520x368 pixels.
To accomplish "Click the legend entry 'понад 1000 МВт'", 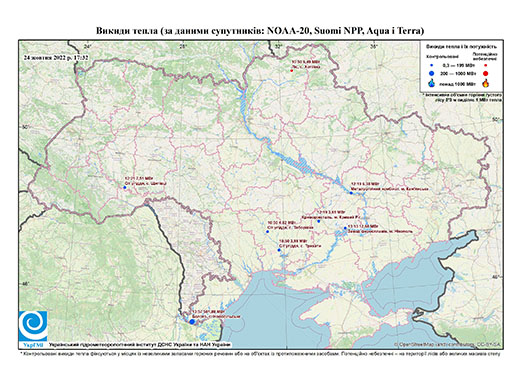I will (459, 83).
